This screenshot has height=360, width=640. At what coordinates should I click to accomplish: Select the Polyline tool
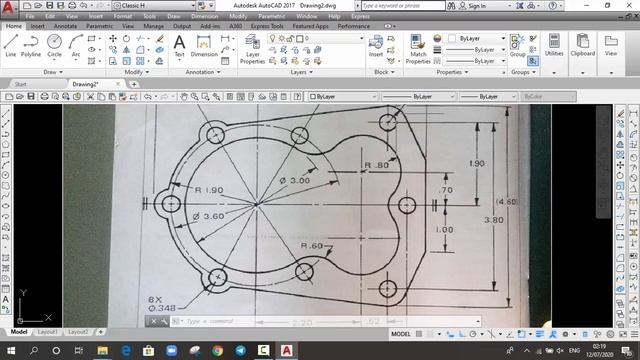point(31,45)
